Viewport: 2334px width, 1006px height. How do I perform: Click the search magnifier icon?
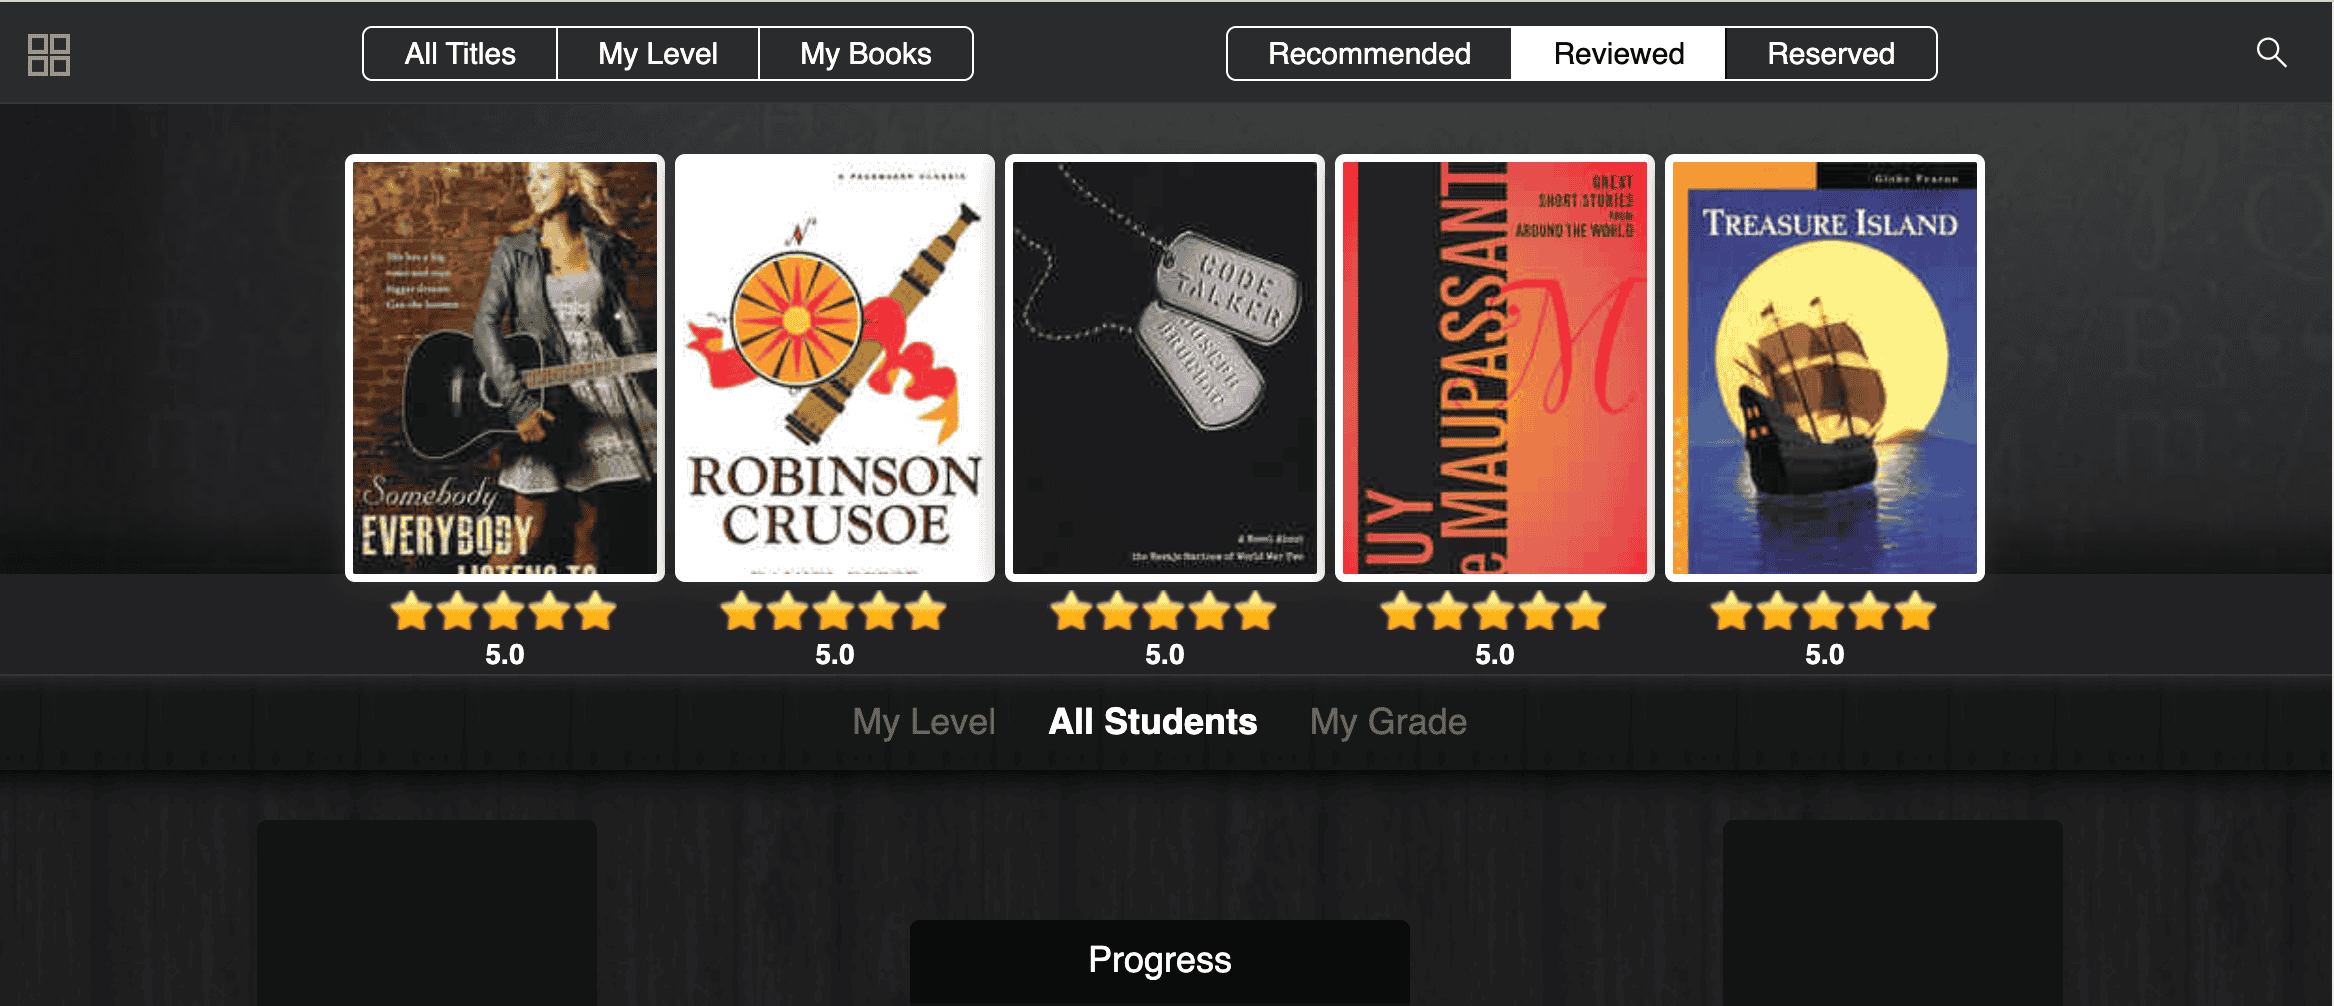coord(2271,53)
